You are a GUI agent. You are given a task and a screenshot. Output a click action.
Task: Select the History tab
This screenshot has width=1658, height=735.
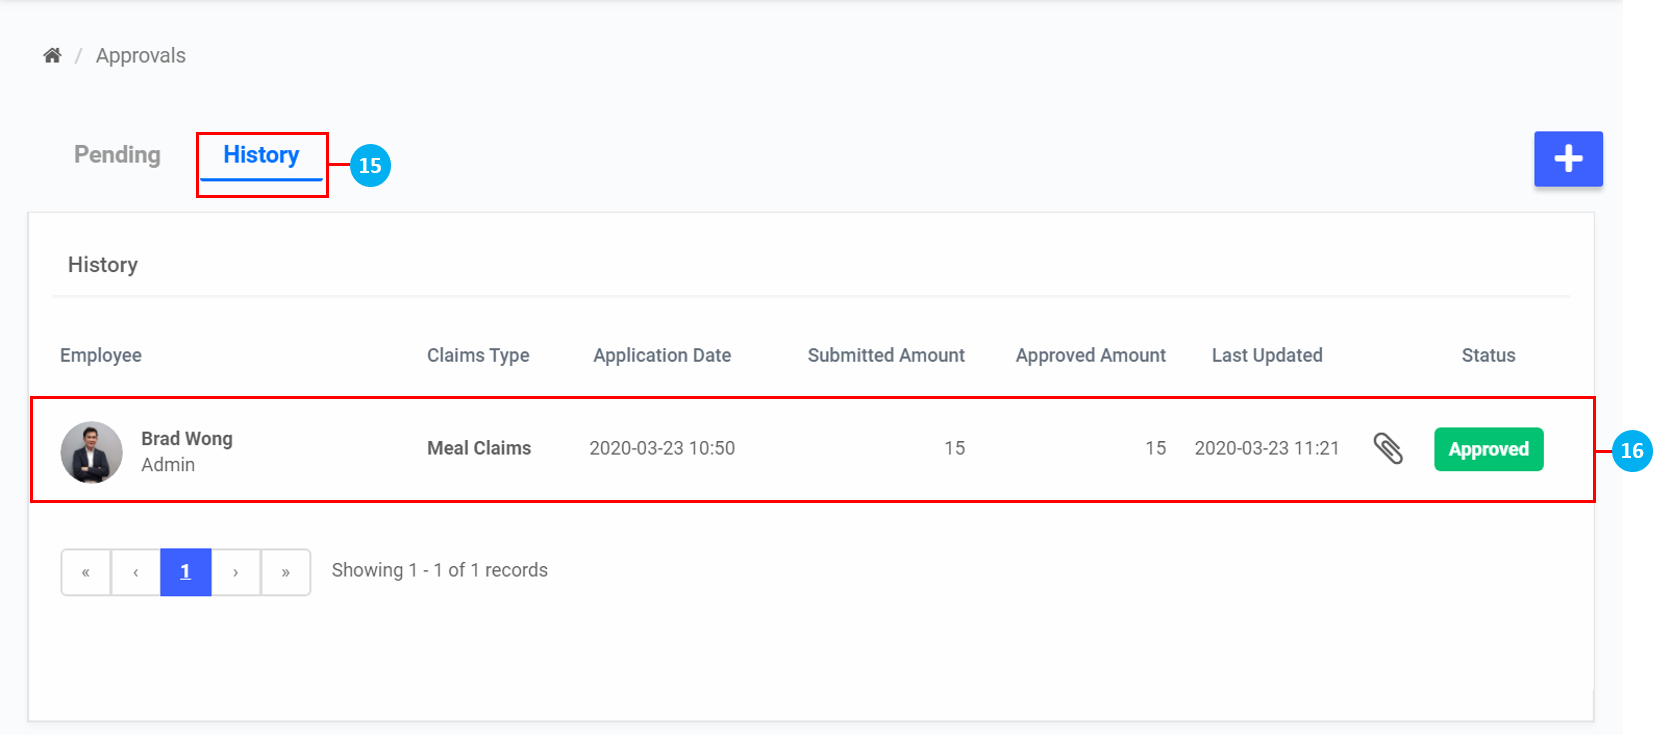261,155
